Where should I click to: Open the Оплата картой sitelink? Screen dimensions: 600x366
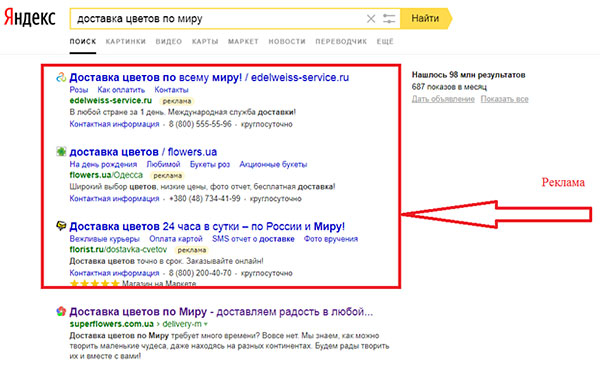pyautogui.click(x=176, y=239)
